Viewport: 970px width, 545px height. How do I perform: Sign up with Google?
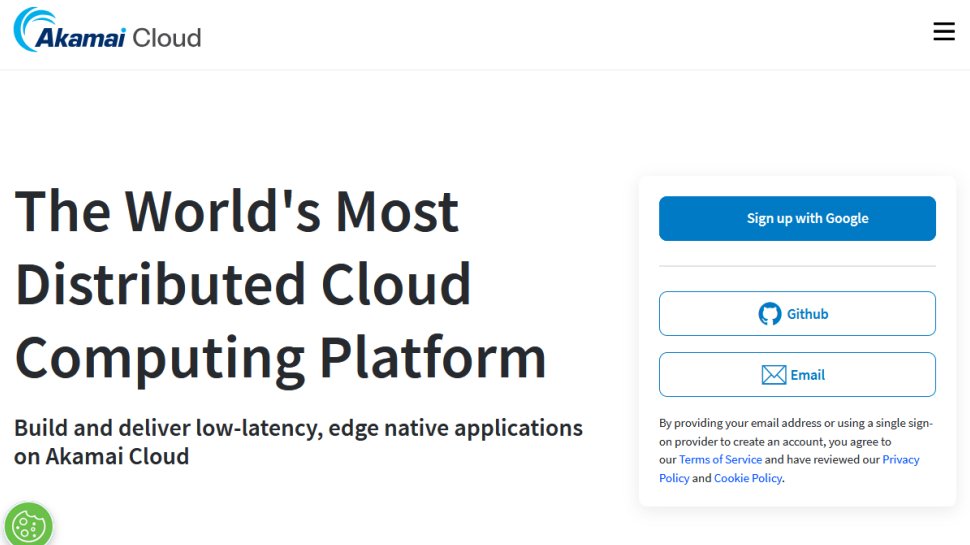coord(797,218)
